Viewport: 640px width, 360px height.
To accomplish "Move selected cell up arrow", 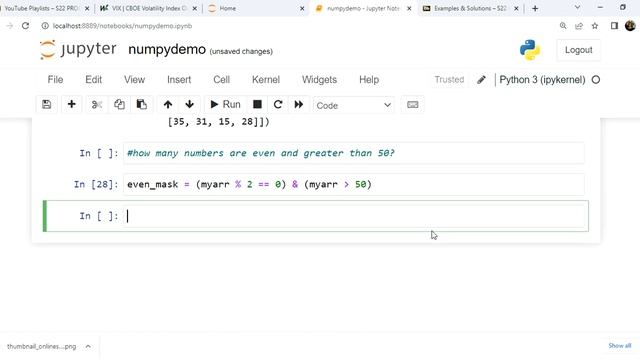I will pyautogui.click(x=168, y=104).
